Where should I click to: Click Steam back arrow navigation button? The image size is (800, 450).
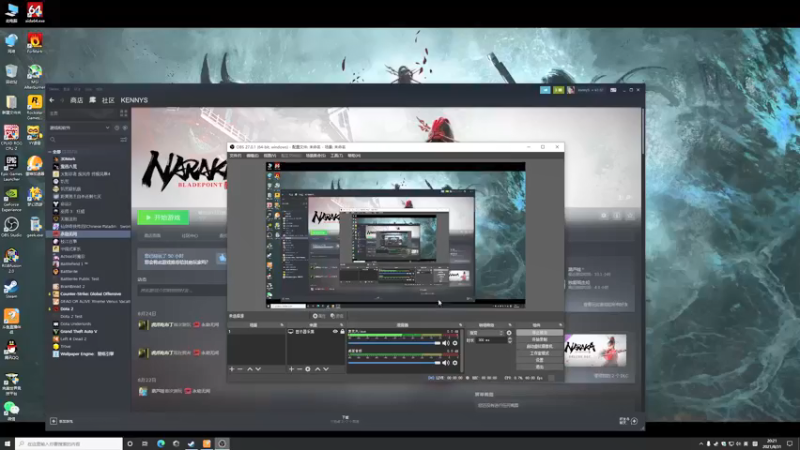pyautogui.click(x=52, y=100)
